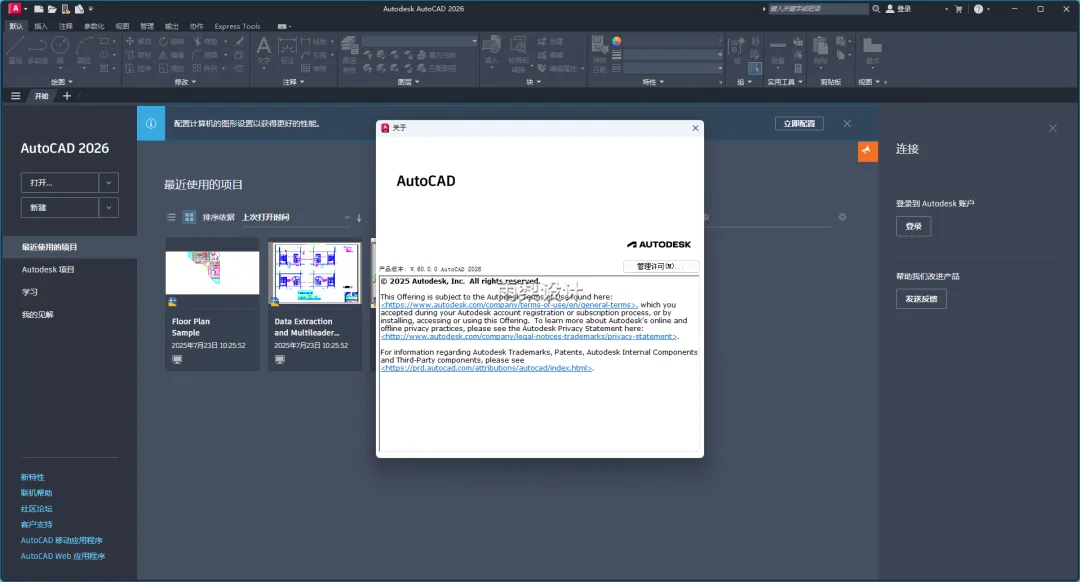Expand the Draw (绘图) panel
1080x582 pixels.
(61, 82)
